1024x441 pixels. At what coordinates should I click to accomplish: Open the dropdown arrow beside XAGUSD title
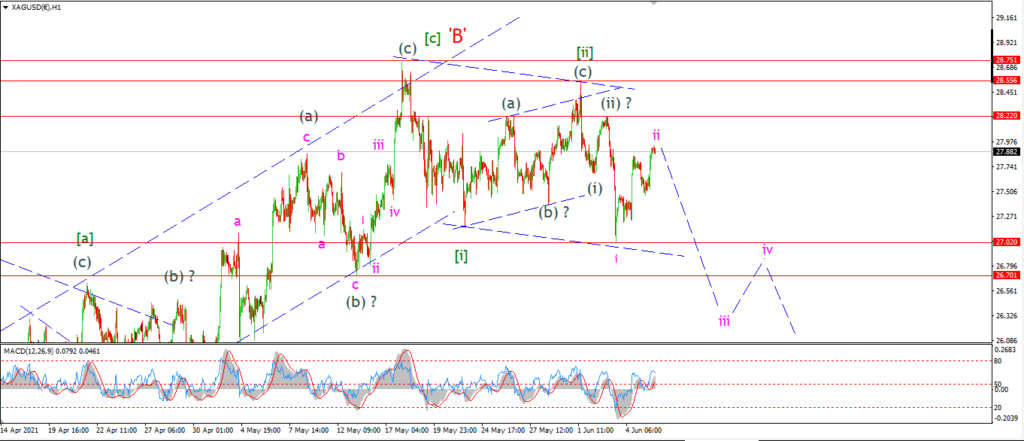7,7
